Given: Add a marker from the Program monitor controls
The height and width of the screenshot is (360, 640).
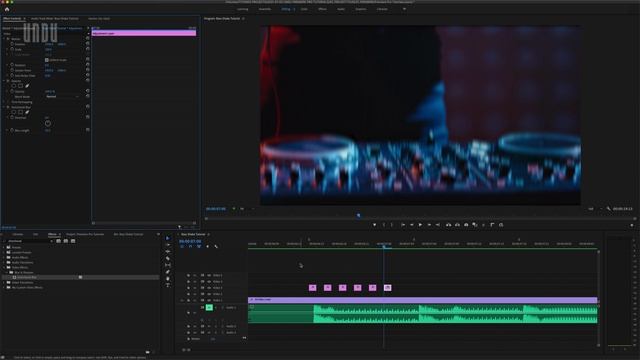Looking at the screenshot, I should click(374, 225).
